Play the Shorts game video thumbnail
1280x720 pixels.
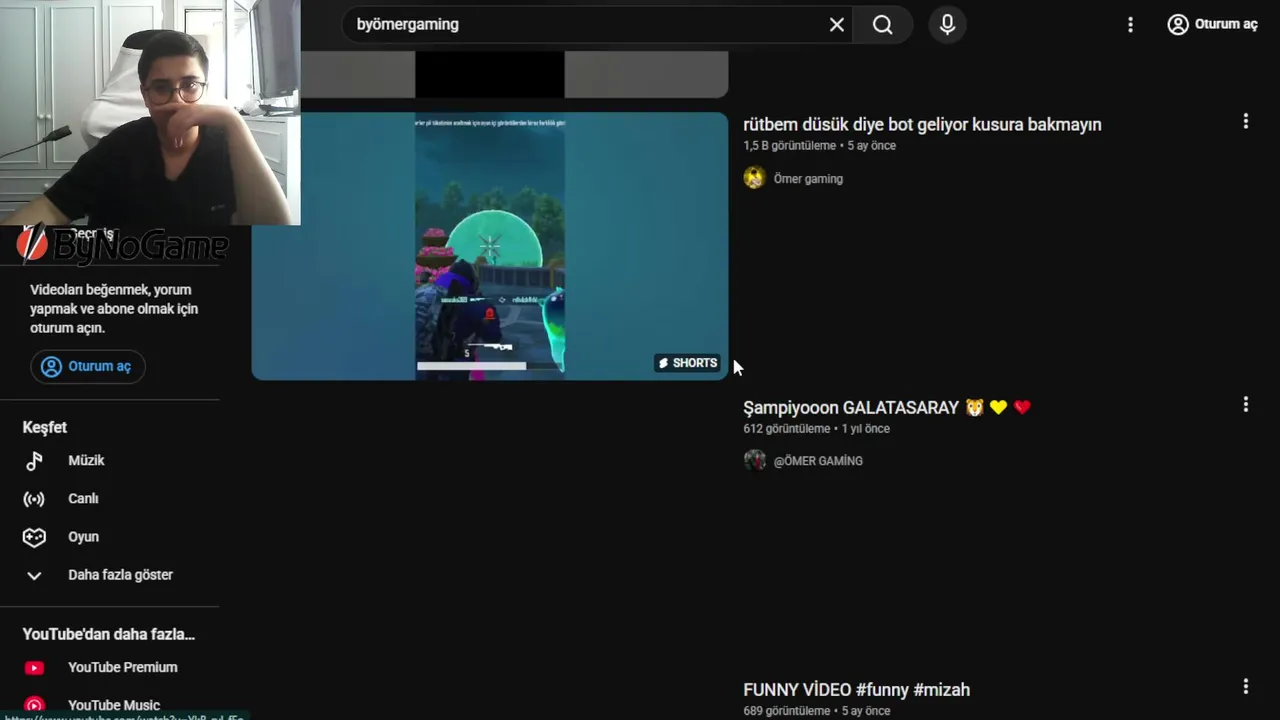point(490,246)
